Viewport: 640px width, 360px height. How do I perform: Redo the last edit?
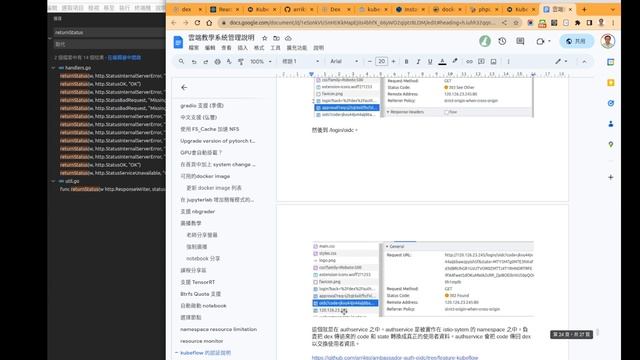206,62
